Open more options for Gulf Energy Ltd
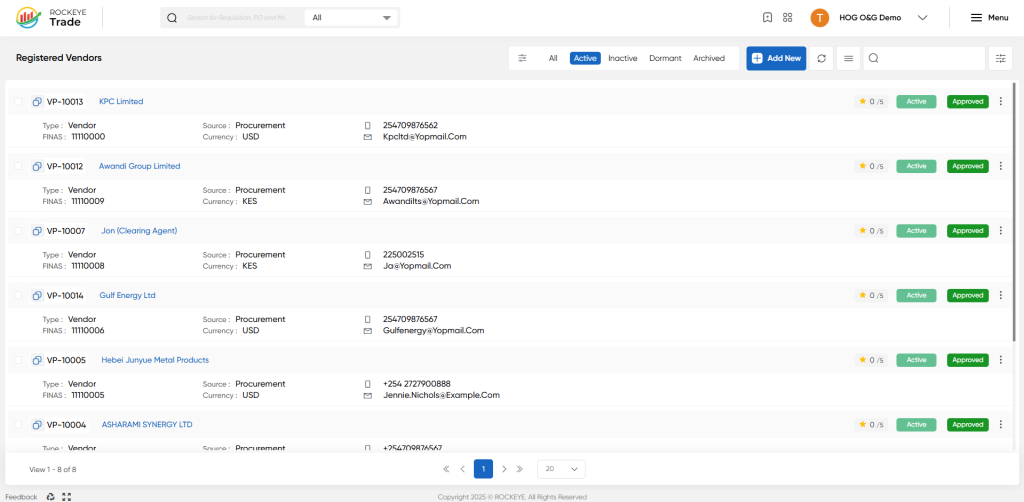The image size is (1024, 502). [1000, 295]
